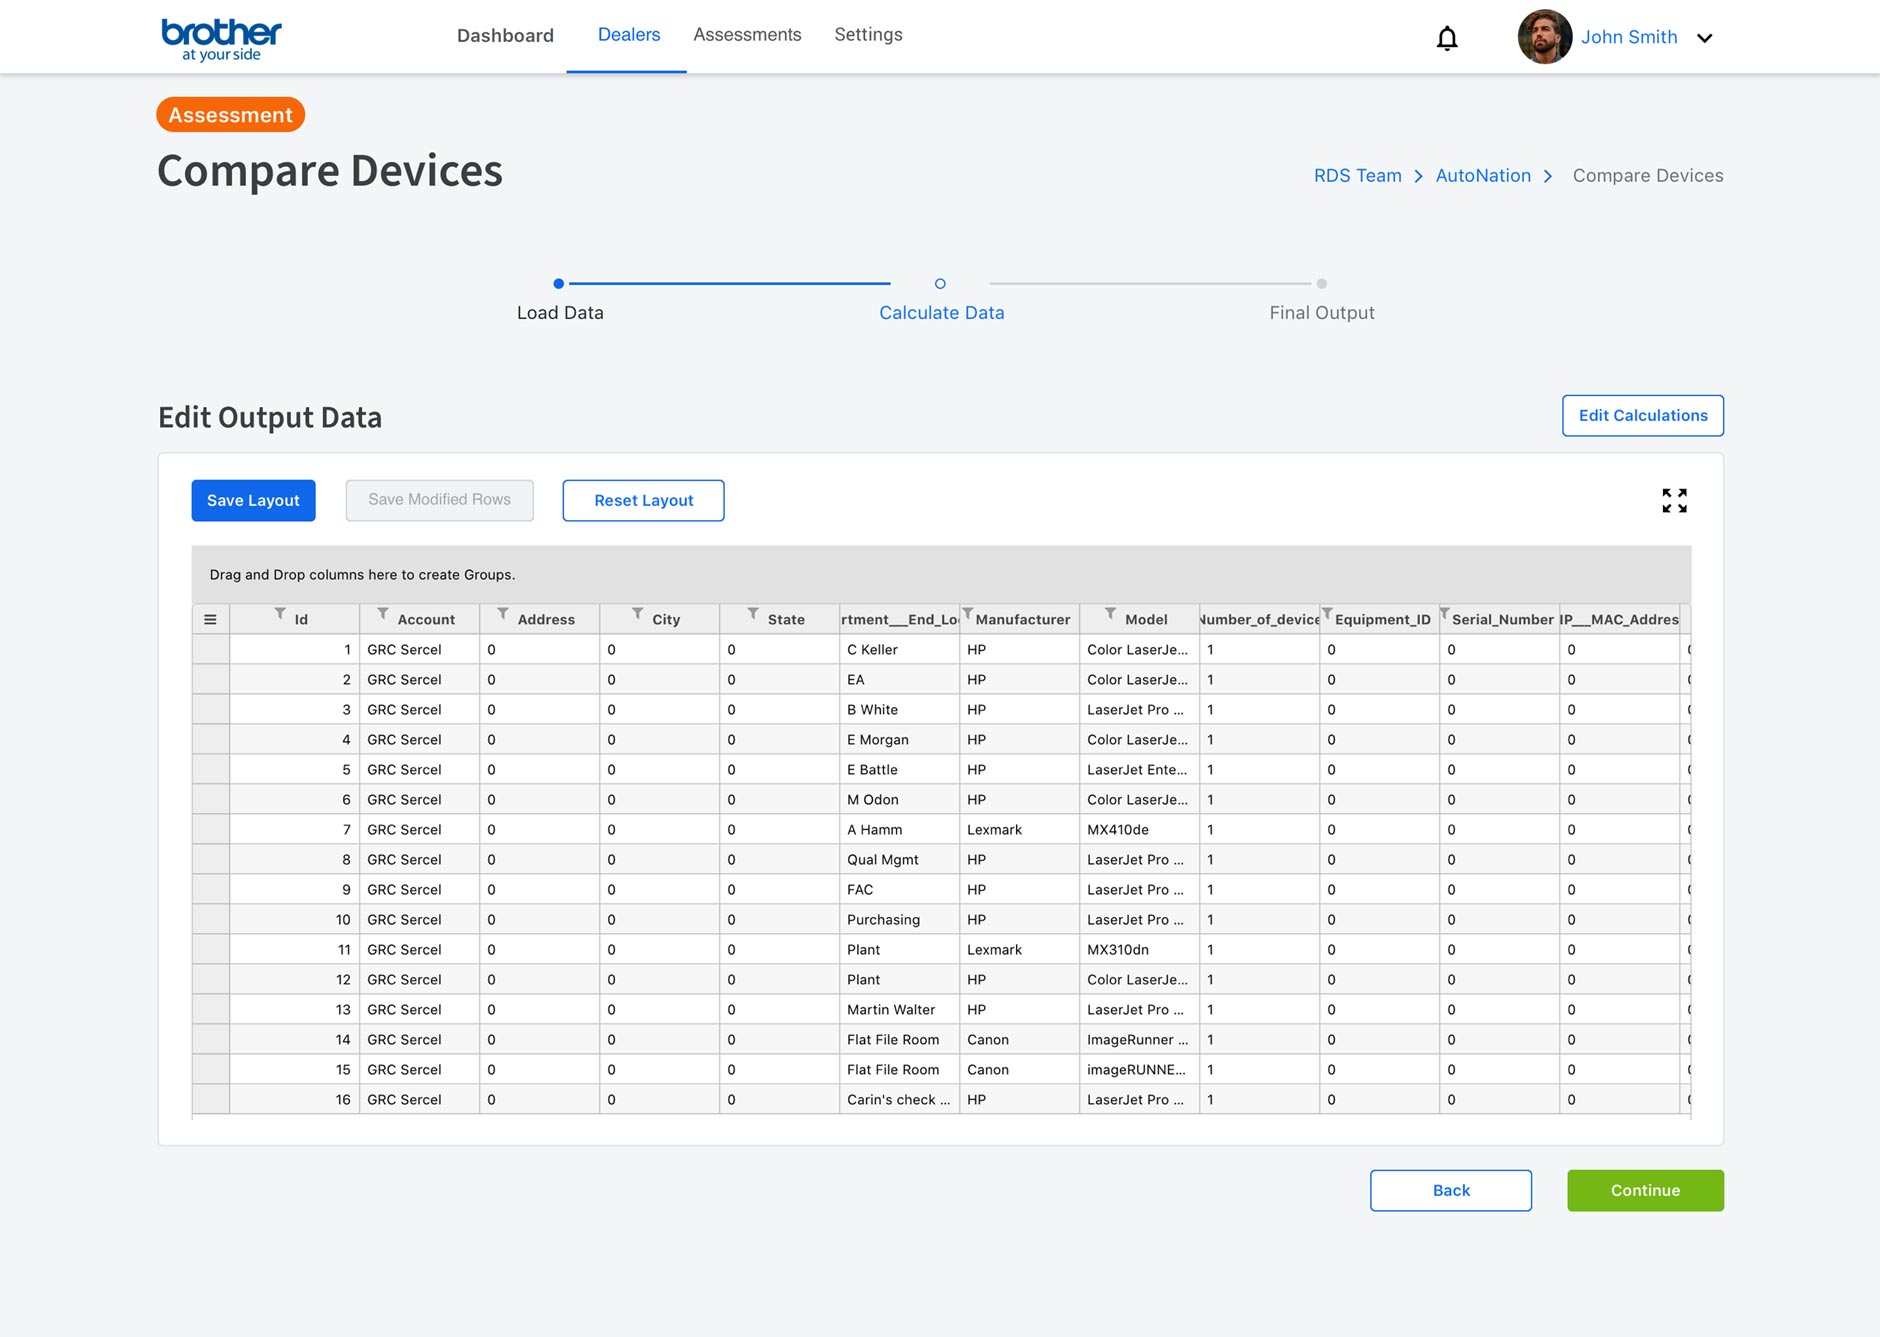Go to the Dashboard tab

505,36
